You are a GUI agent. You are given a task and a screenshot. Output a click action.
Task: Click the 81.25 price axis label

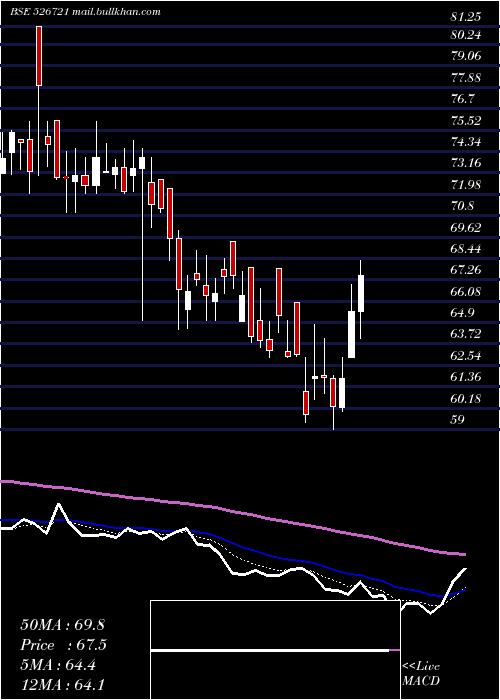pos(466,17)
